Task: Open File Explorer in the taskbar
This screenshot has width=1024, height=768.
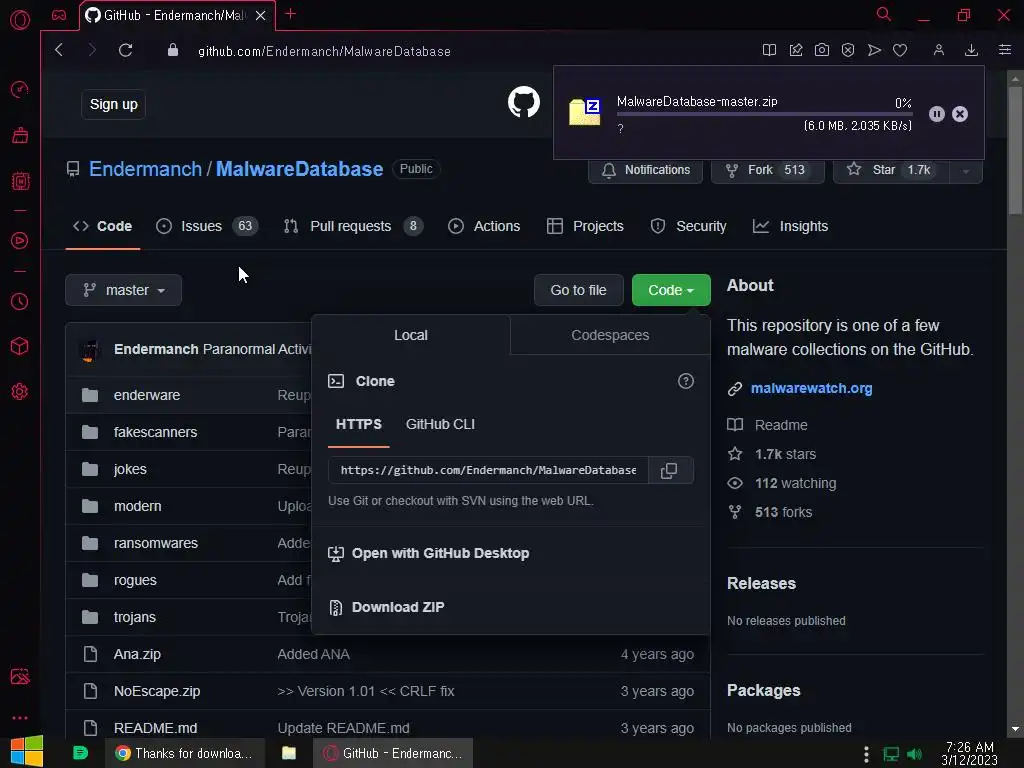Action: (289, 753)
